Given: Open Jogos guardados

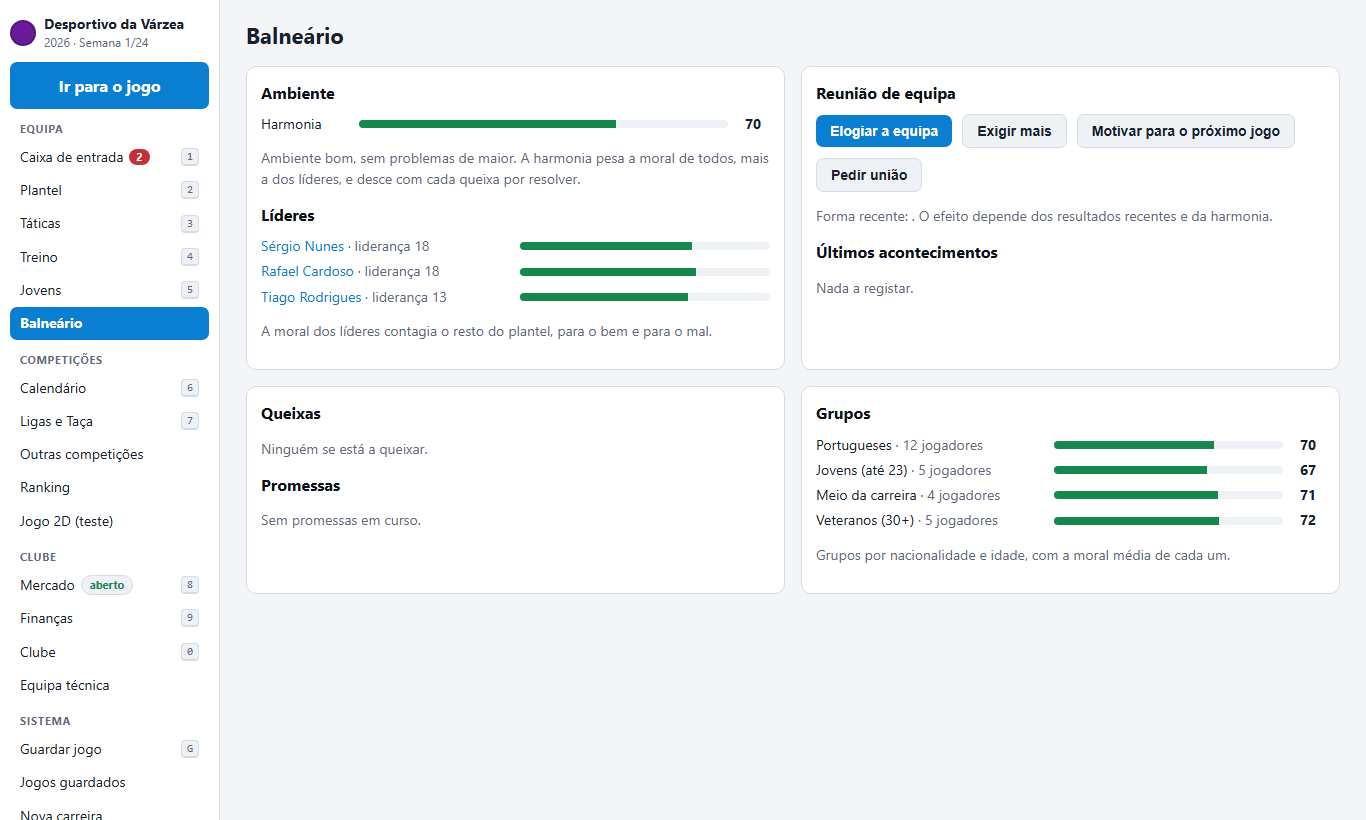Looking at the screenshot, I should (109, 782).
